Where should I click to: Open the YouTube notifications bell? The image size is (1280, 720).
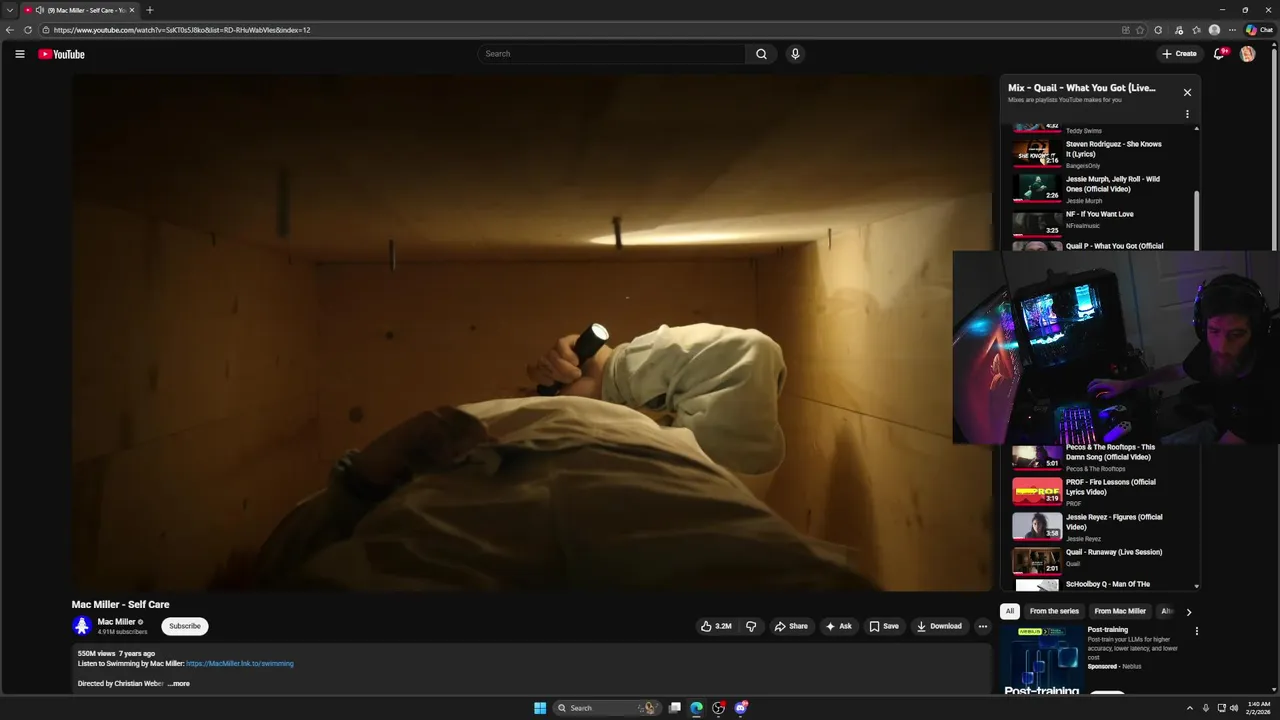(1218, 54)
